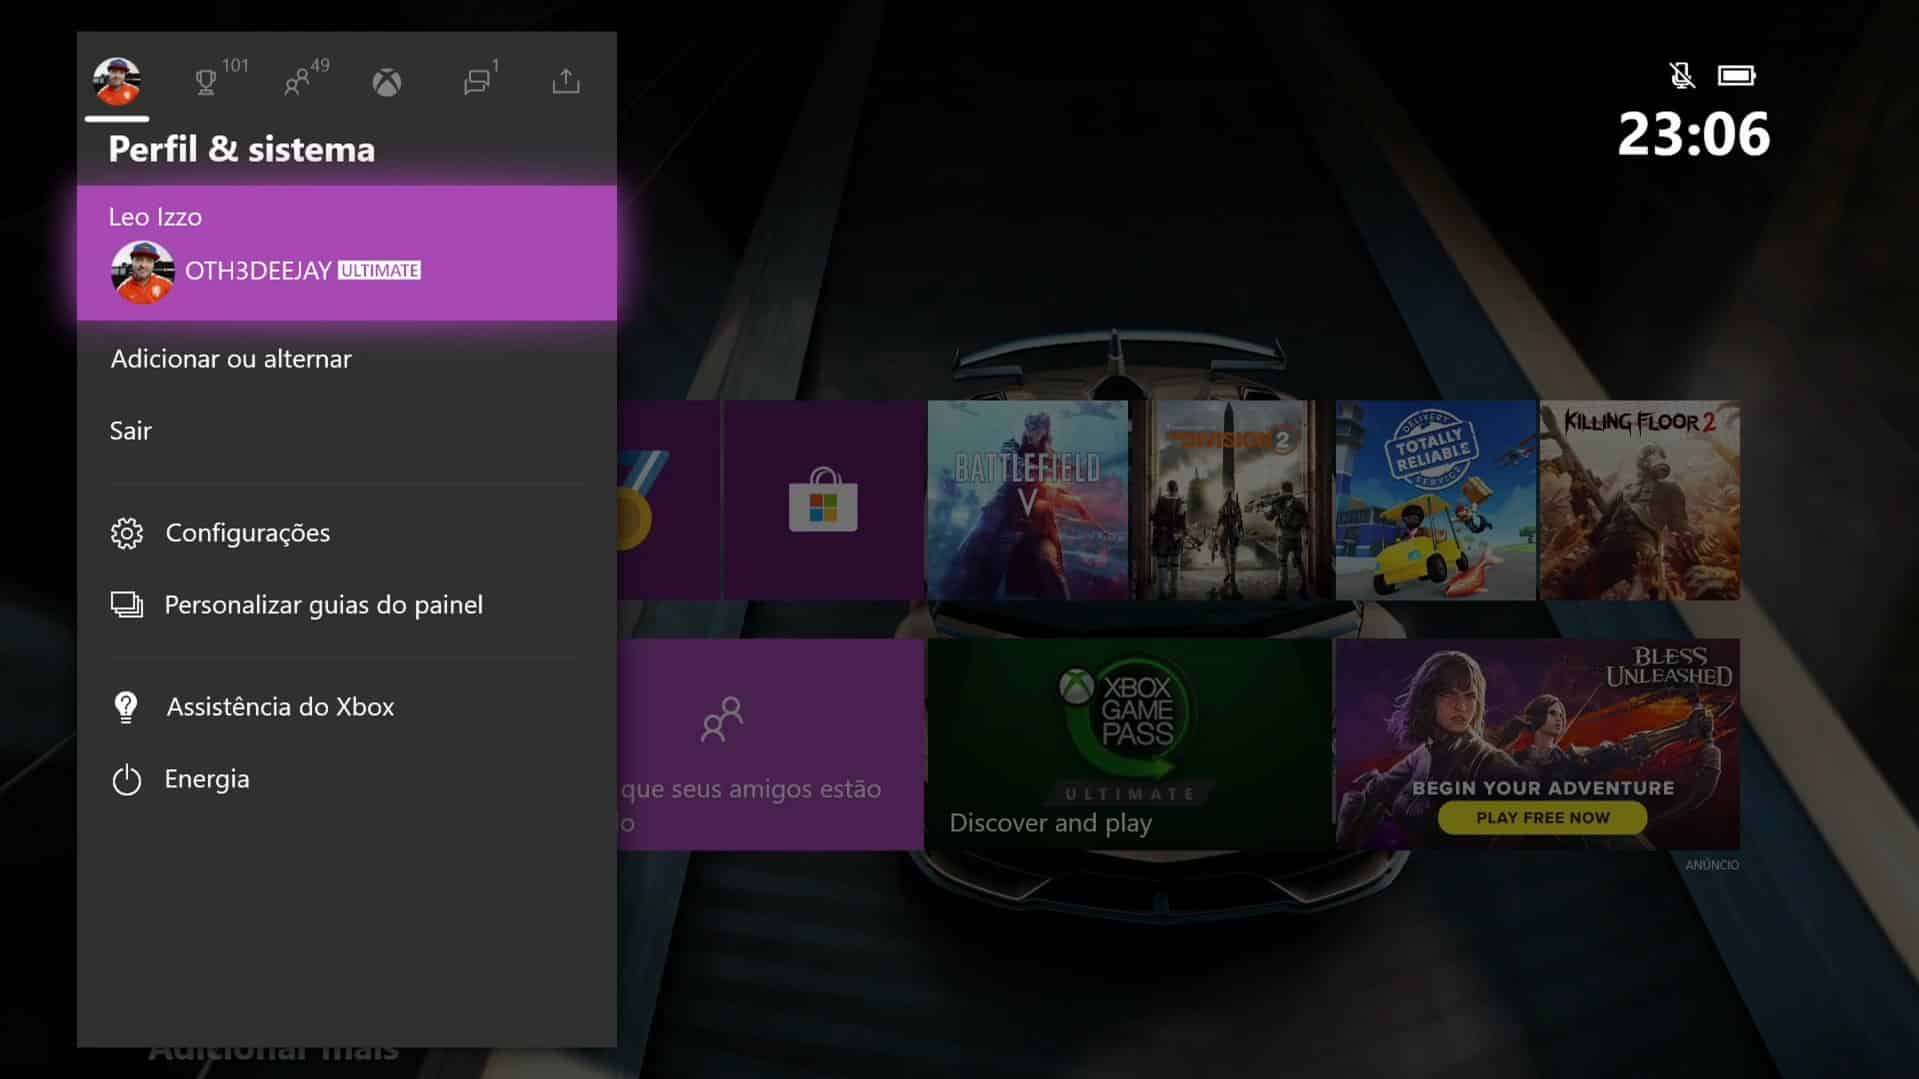Open the profile avatar tab in guide

pyautogui.click(x=117, y=81)
